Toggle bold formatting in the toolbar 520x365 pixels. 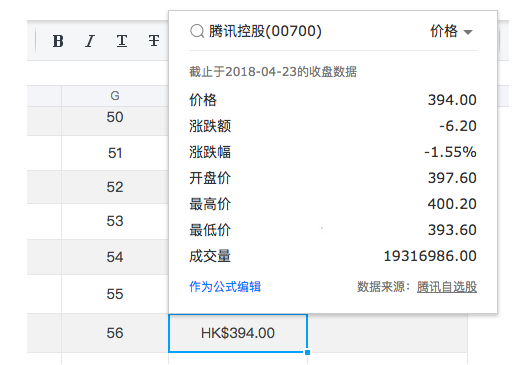point(58,41)
